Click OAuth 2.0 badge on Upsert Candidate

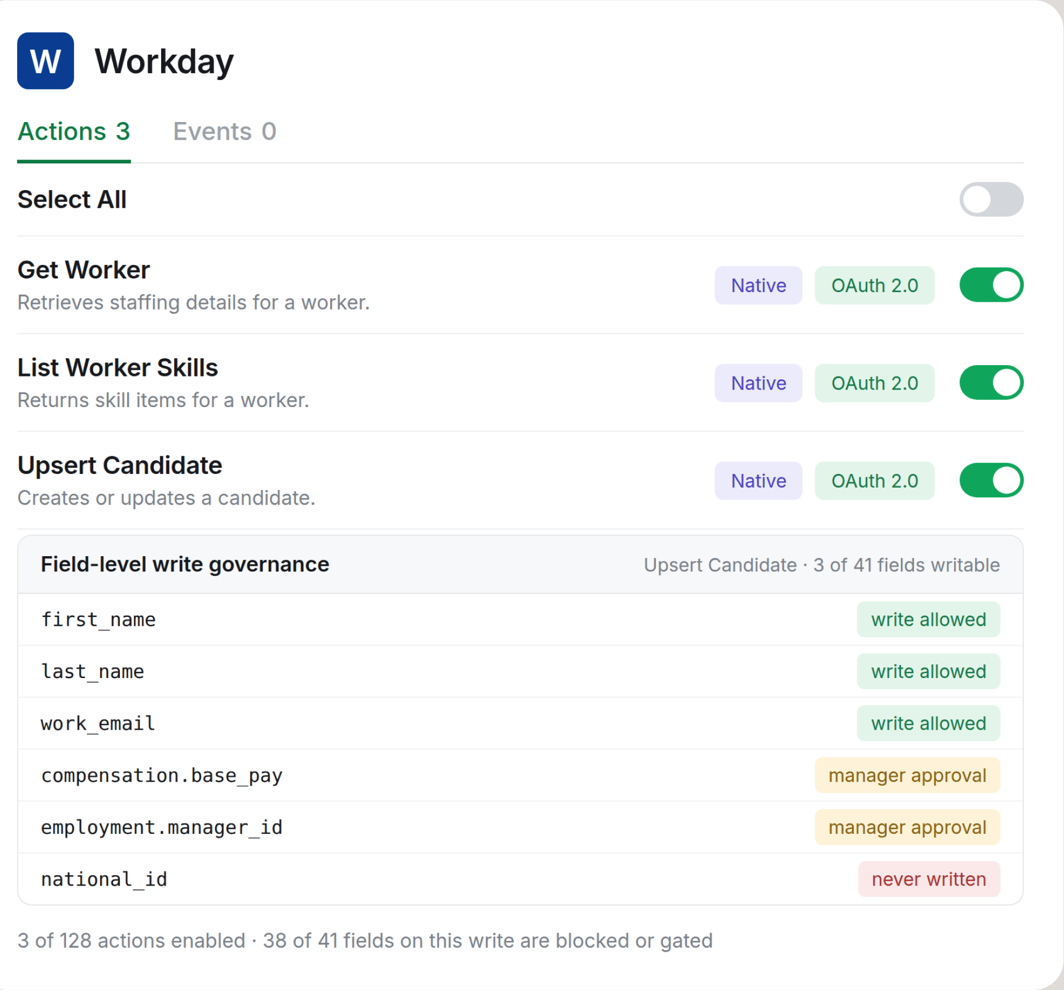coord(875,481)
